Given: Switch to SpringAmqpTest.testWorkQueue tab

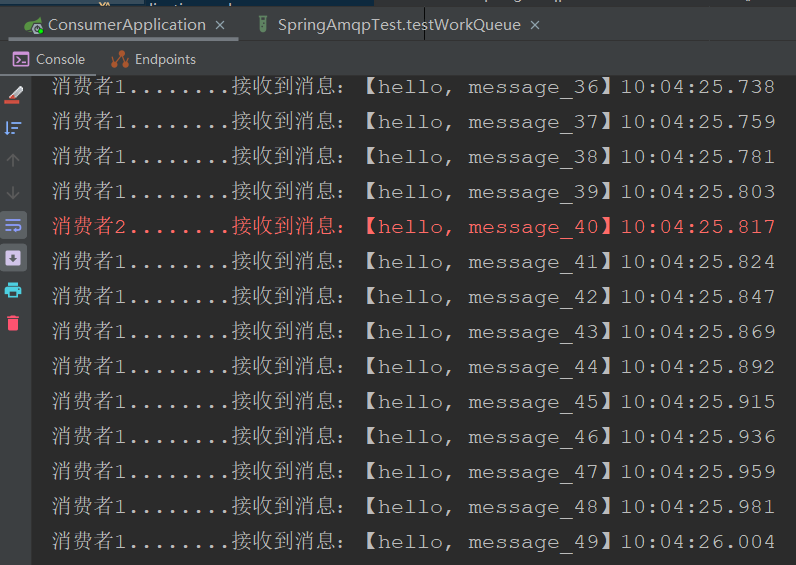Looking at the screenshot, I should (399, 25).
